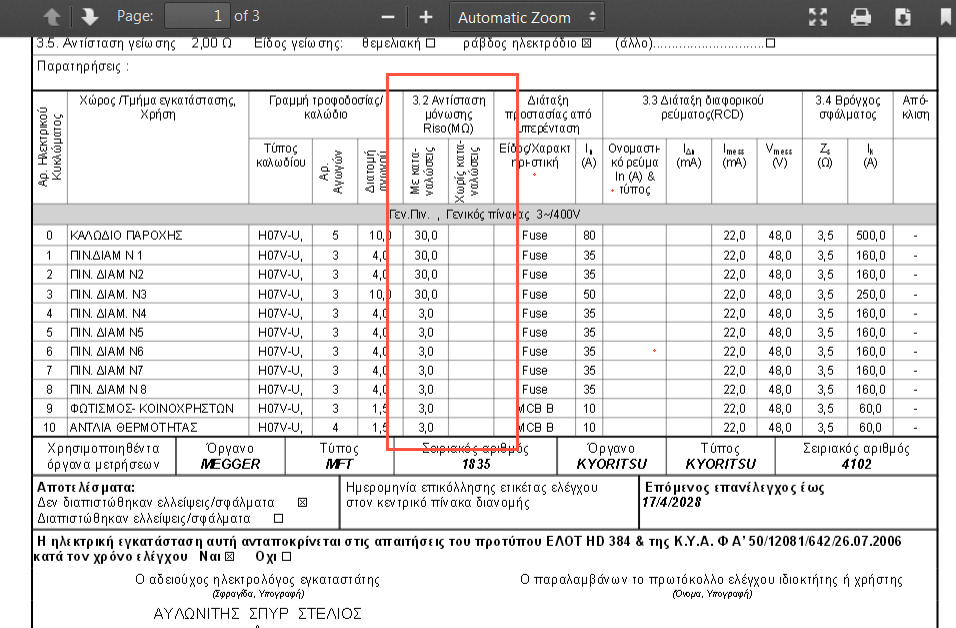Click the '2,00 Ω' grounding resistance value
The image size is (956, 628).
[x=211, y=43]
